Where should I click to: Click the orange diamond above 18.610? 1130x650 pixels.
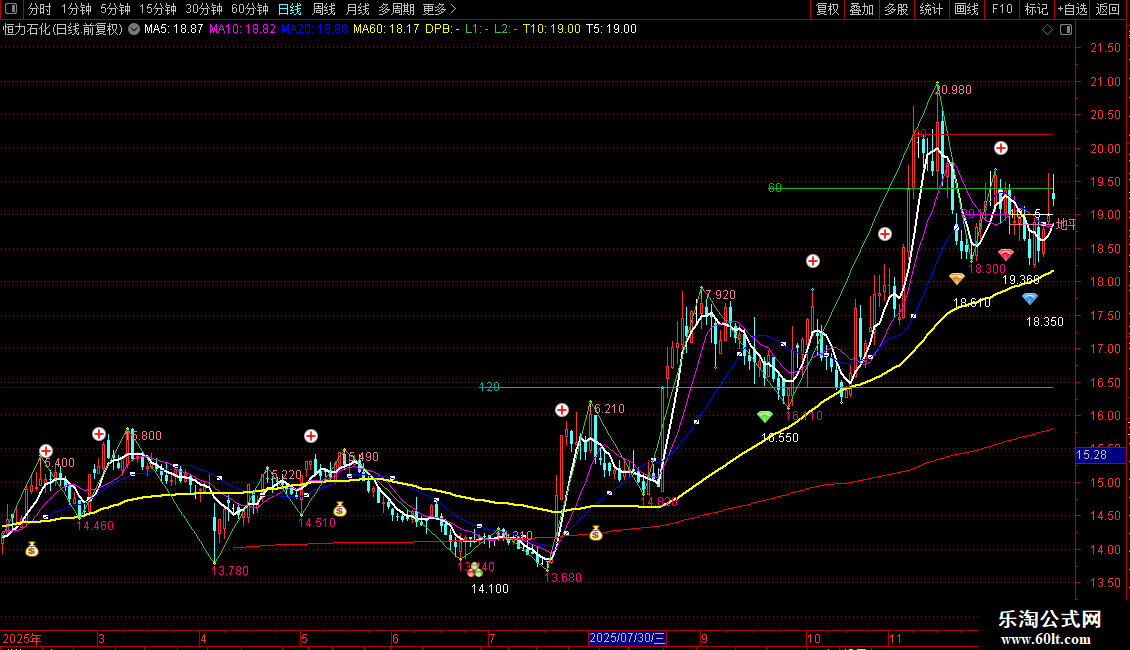pyautogui.click(x=957, y=278)
